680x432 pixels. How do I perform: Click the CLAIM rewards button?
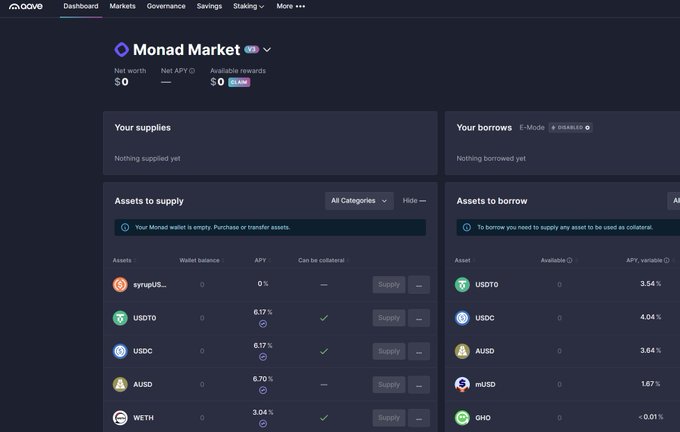239,82
